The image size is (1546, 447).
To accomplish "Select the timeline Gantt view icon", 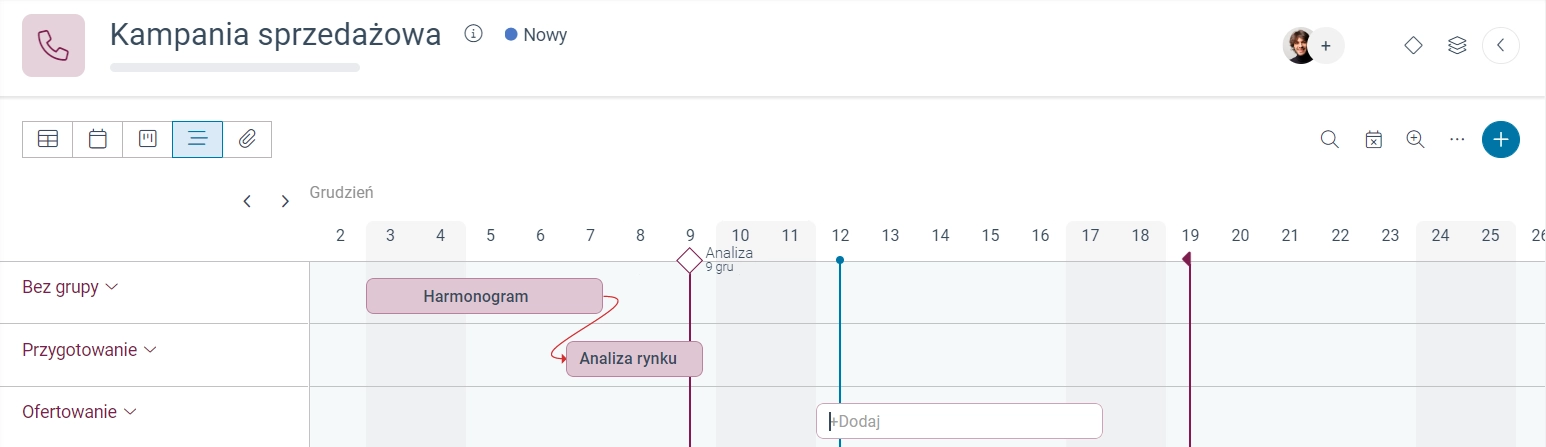I will [197, 140].
